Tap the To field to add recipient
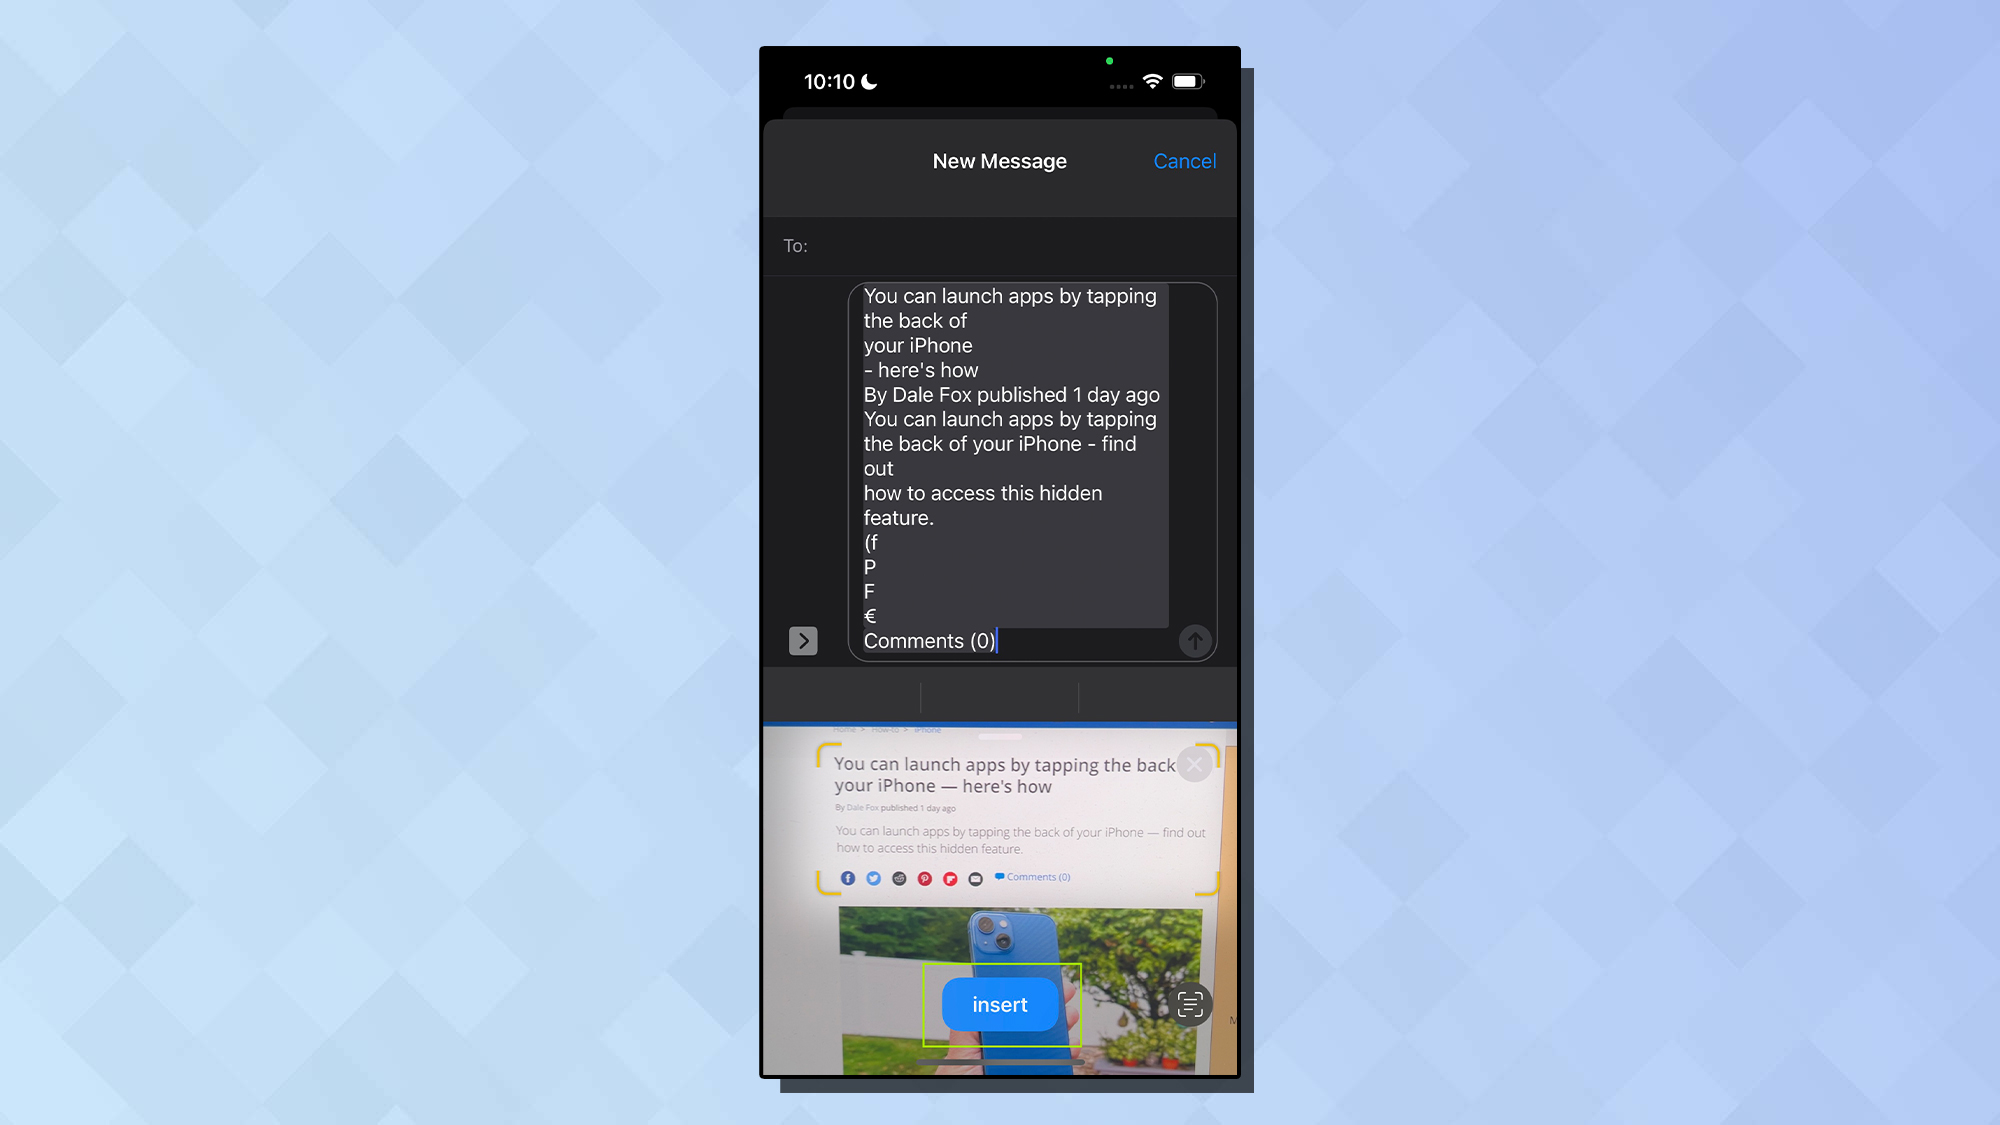Screen dimensions: 2000x1125 pyautogui.click(x=1000, y=245)
